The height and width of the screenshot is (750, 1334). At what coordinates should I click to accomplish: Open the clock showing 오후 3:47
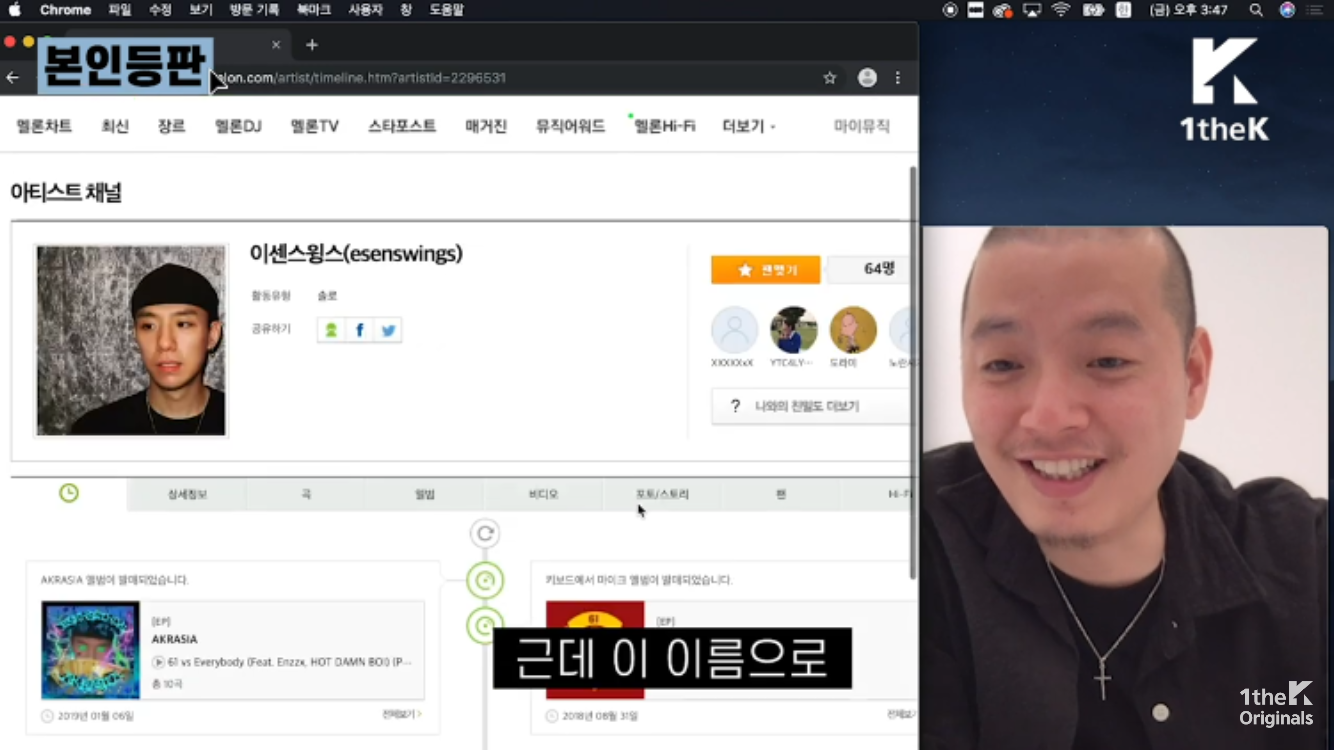(1189, 10)
